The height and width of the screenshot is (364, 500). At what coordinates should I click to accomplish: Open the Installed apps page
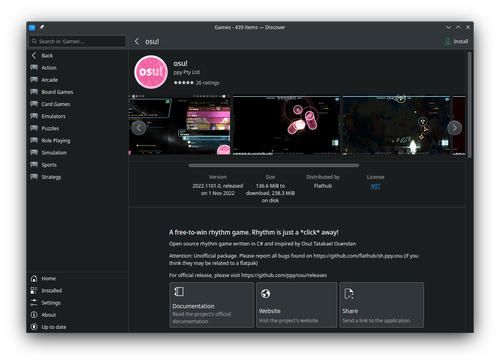coord(77,291)
